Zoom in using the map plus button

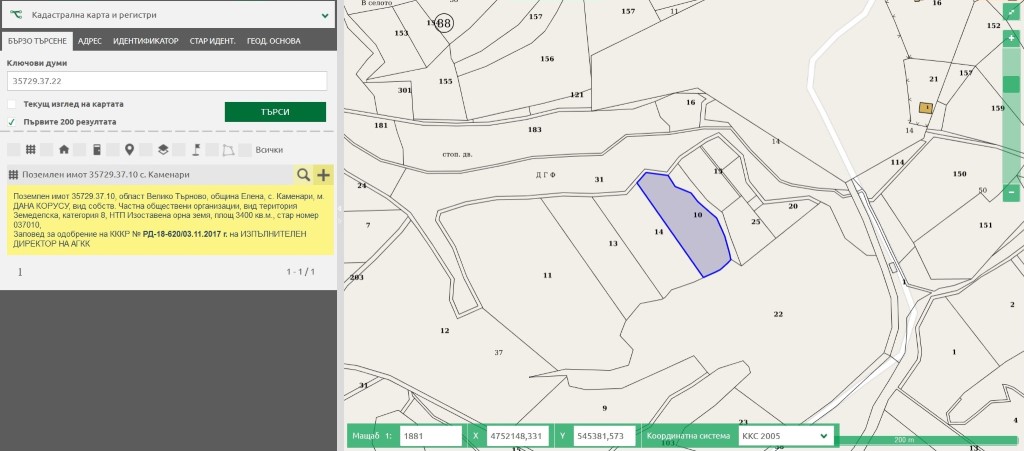tap(1011, 38)
